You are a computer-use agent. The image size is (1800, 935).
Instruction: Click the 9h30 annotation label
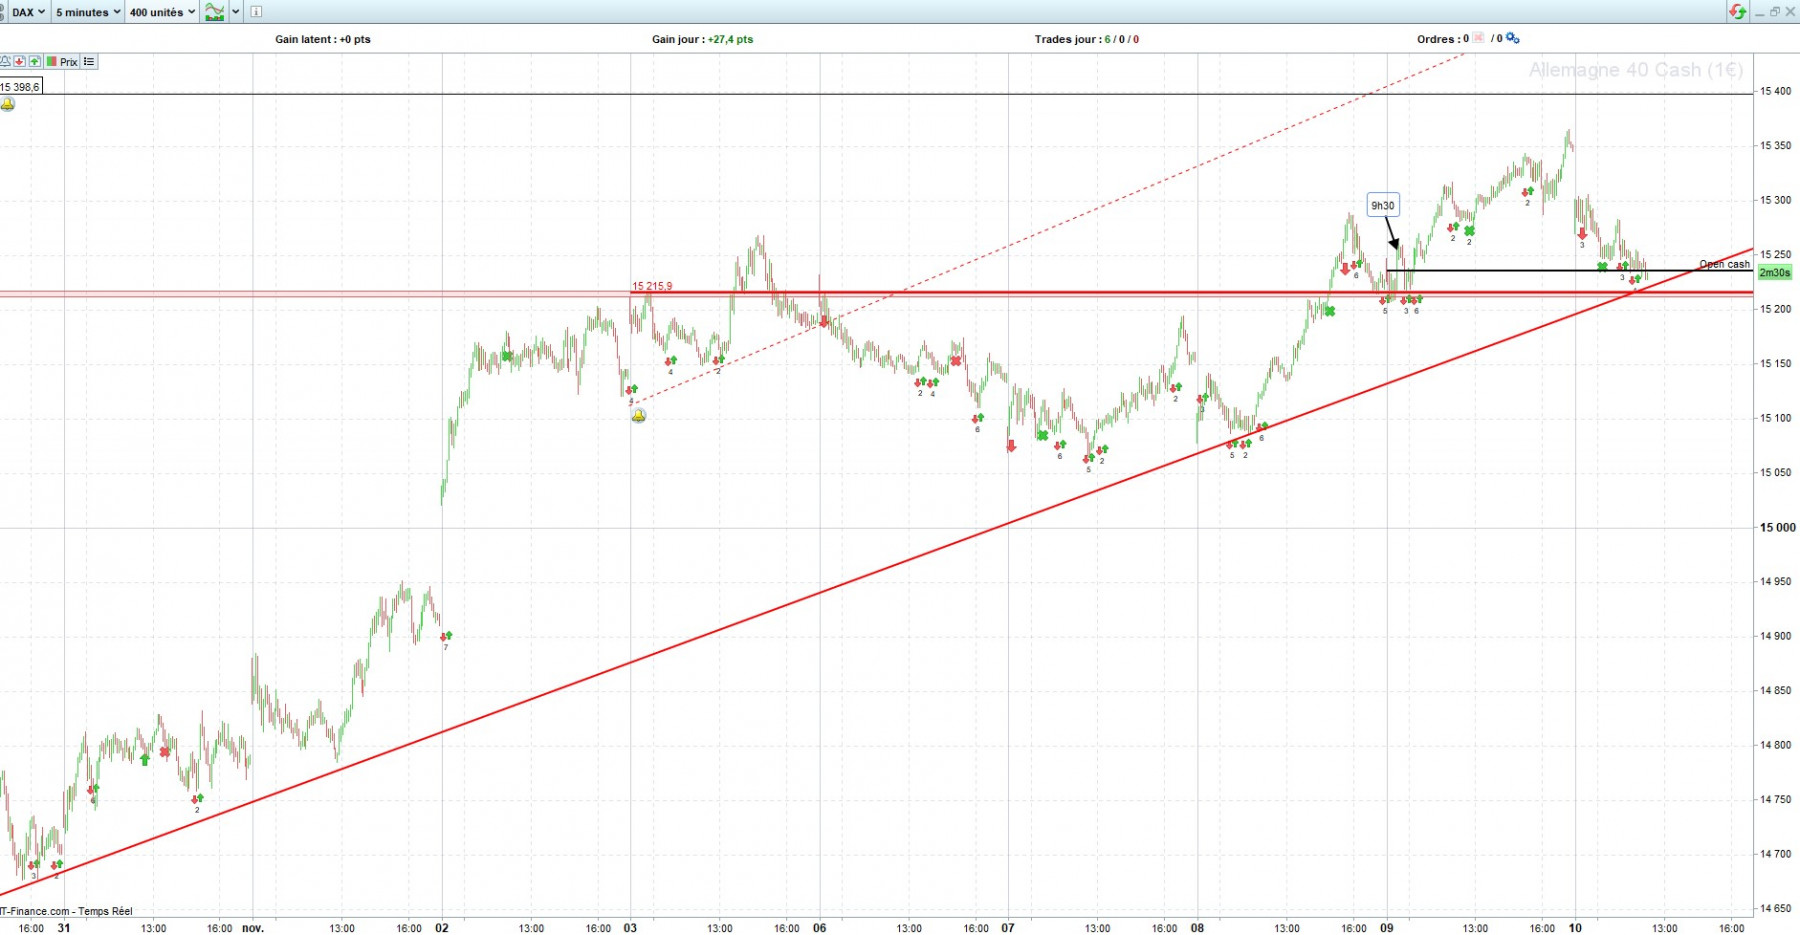tap(1383, 206)
